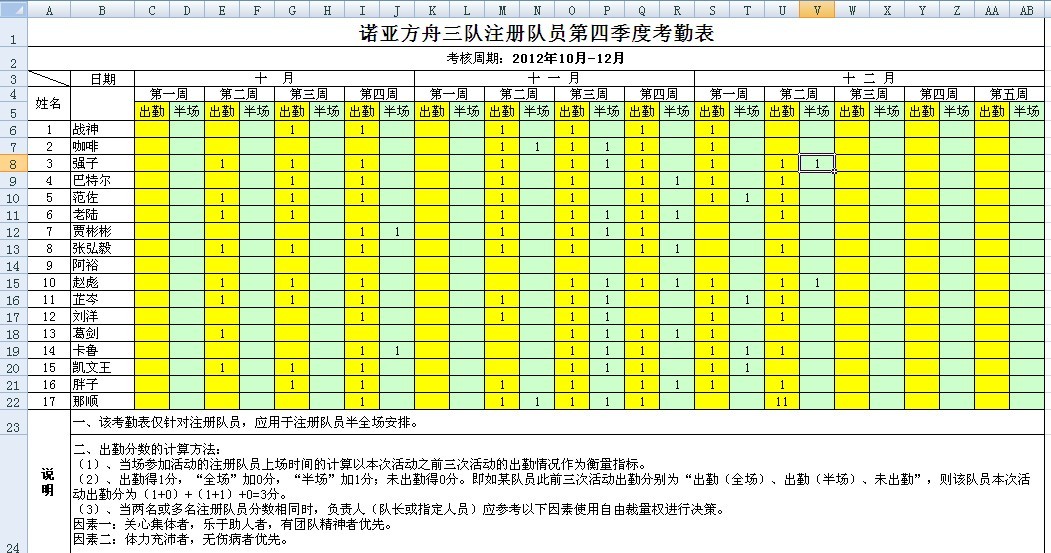Screen dimensions: 1051x553
Task: Click the name cell 咖啡
Action: (103, 146)
